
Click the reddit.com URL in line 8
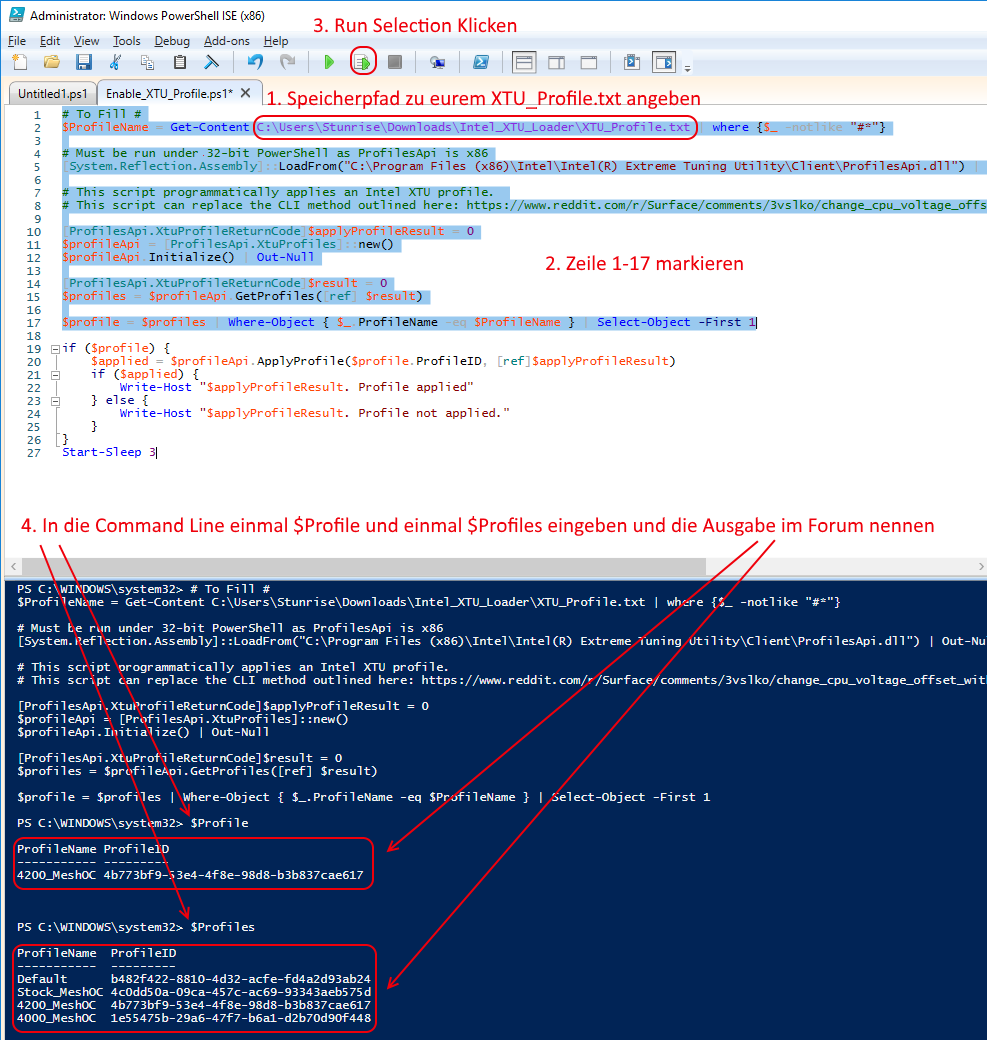pyautogui.click(x=726, y=205)
